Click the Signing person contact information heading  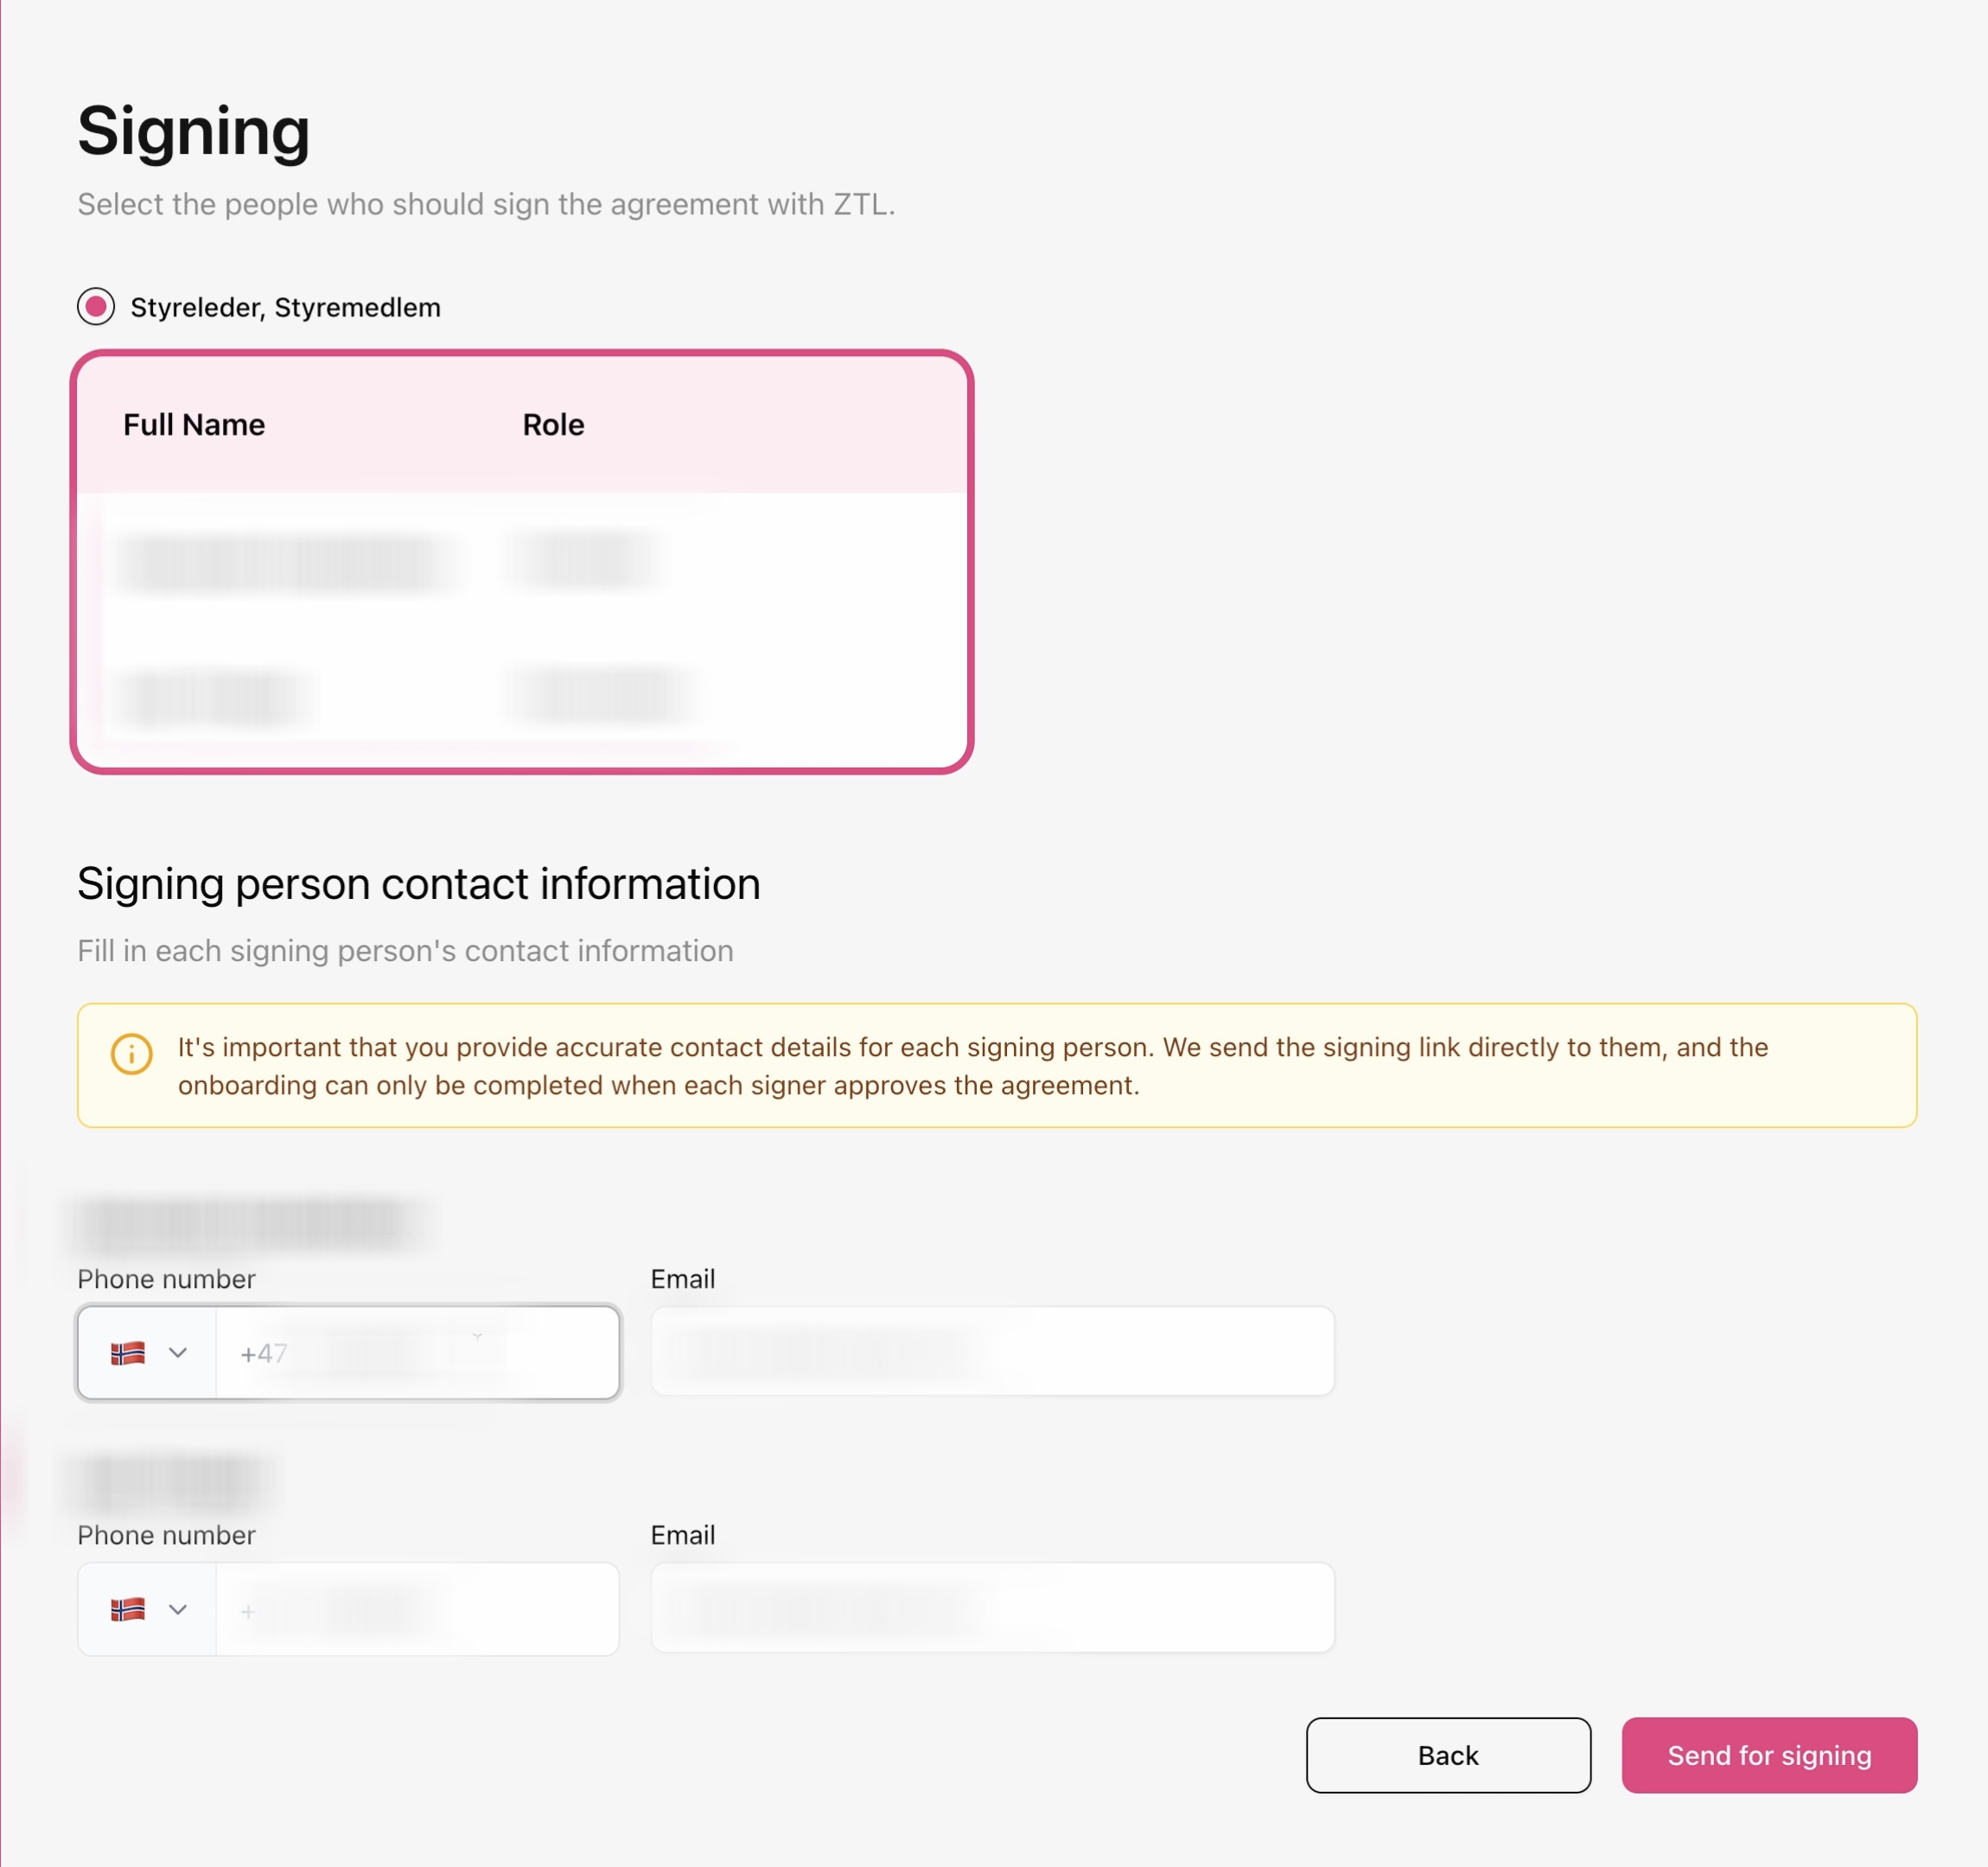(x=418, y=884)
